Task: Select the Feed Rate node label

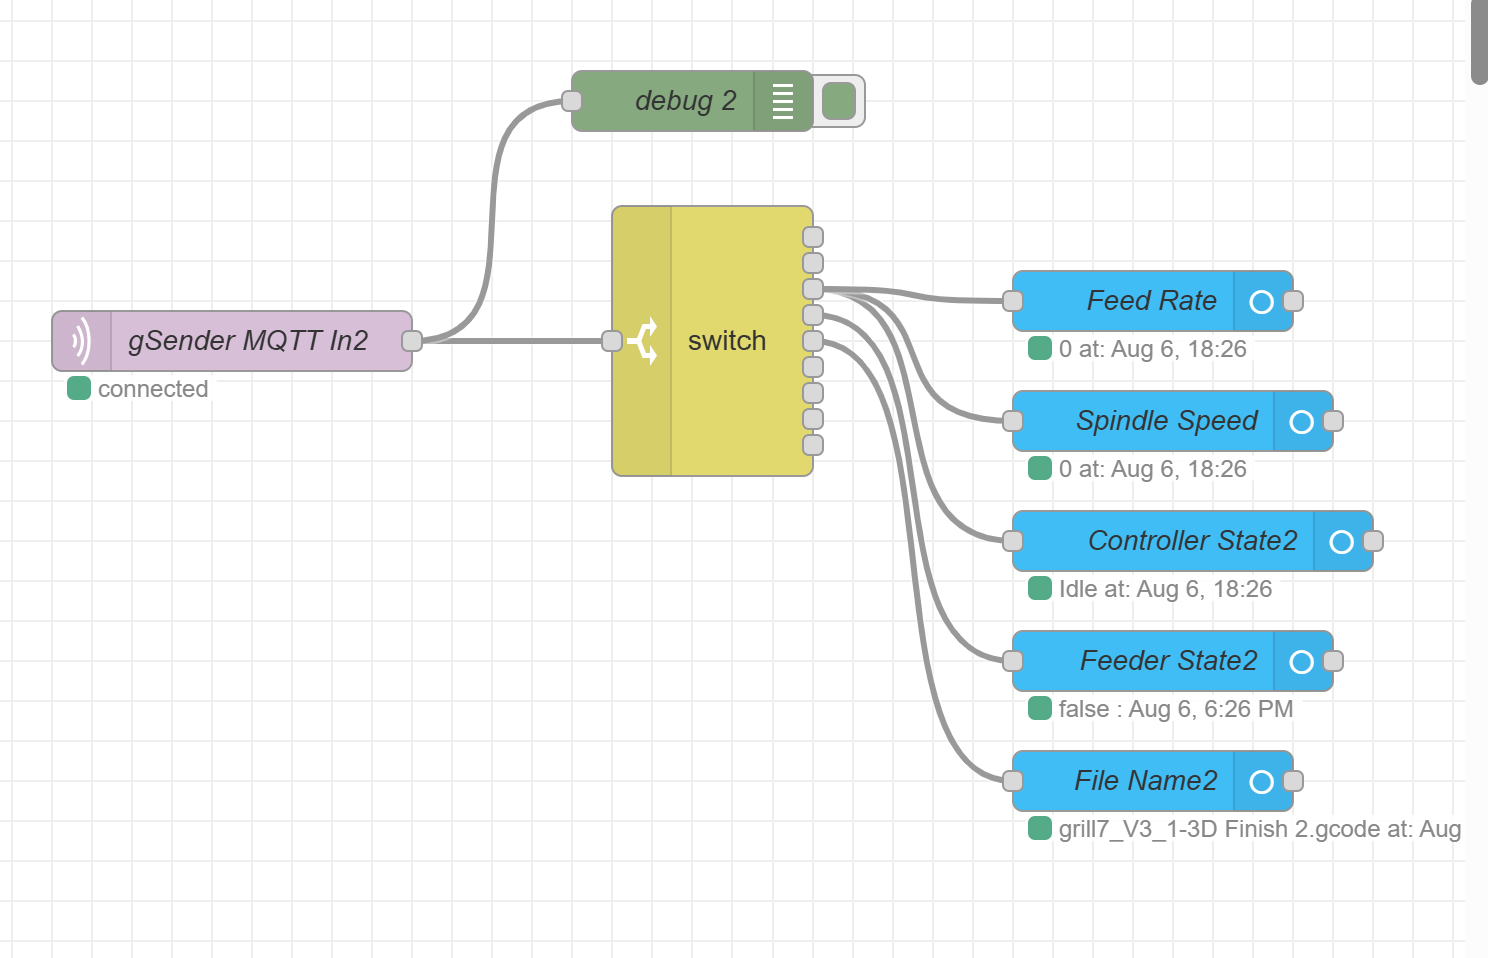Action: (x=1152, y=301)
